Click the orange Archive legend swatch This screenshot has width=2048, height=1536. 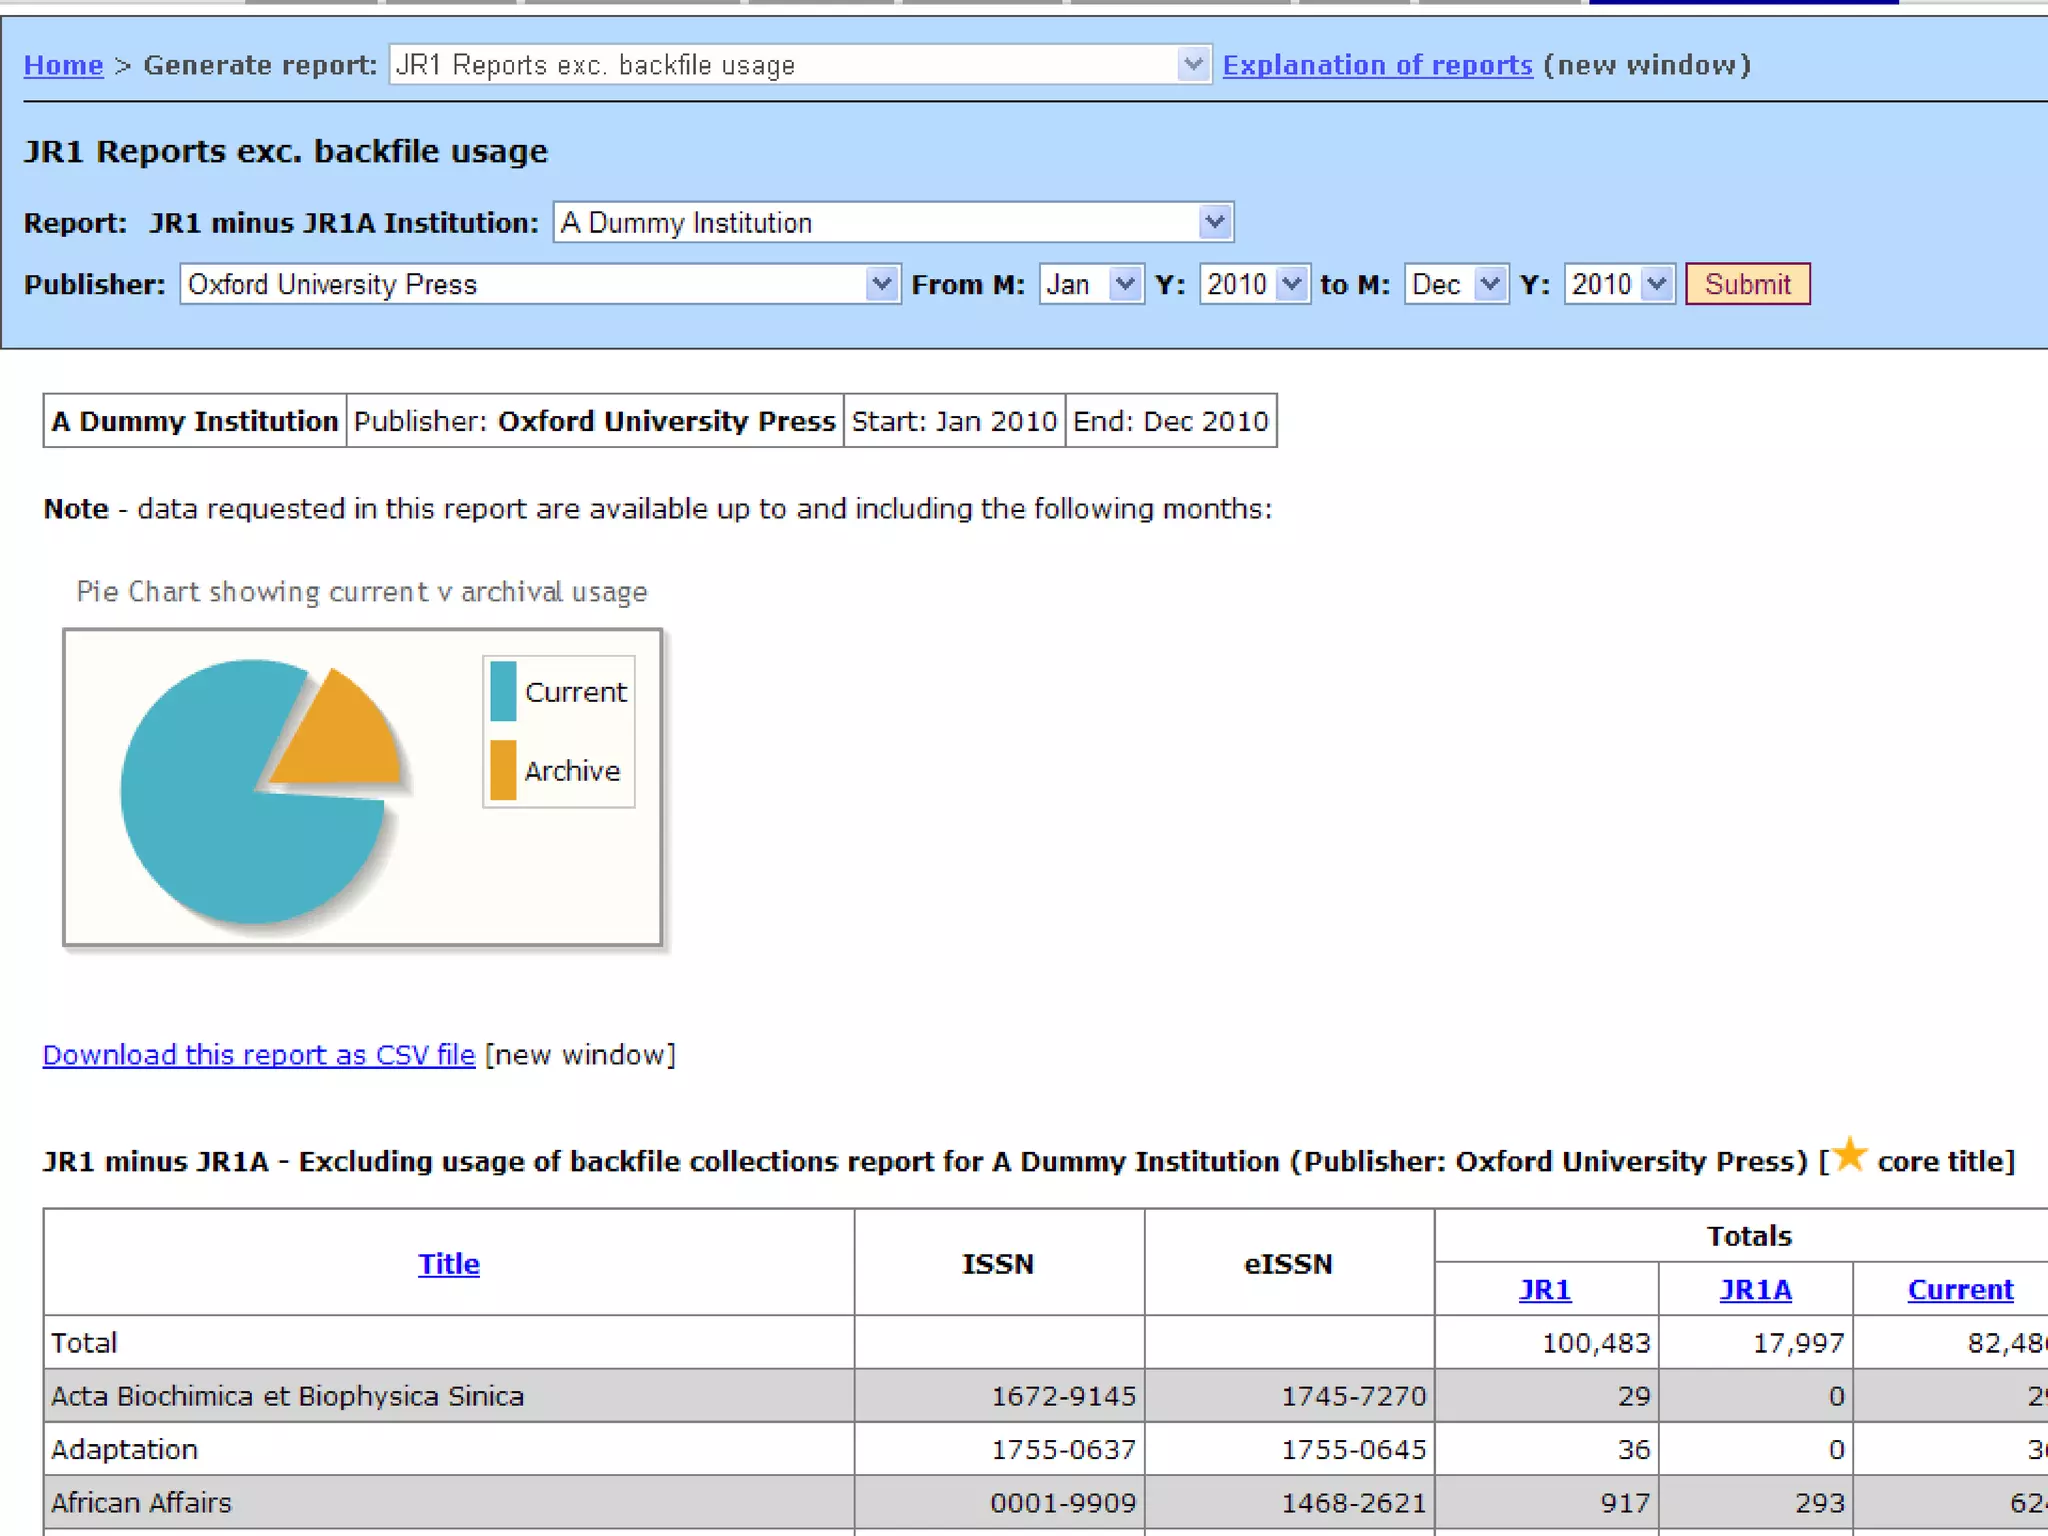click(503, 770)
